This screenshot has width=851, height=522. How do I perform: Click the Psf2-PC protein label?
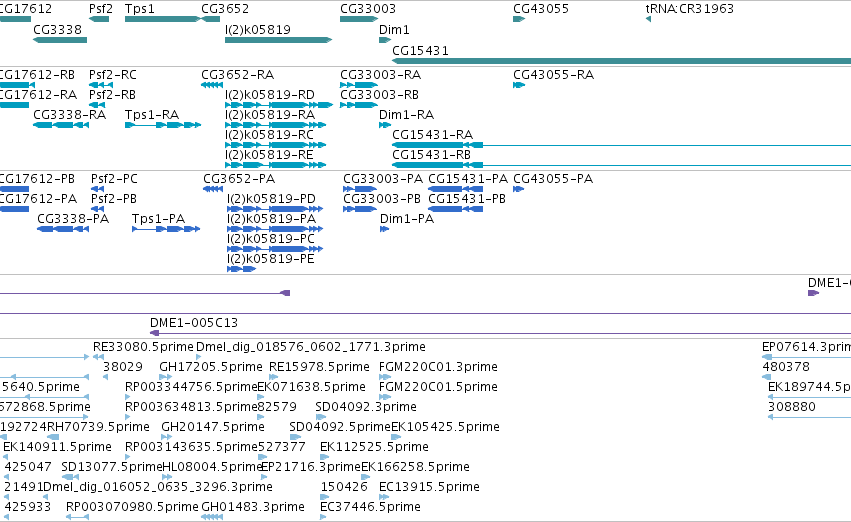pos(114,179)
